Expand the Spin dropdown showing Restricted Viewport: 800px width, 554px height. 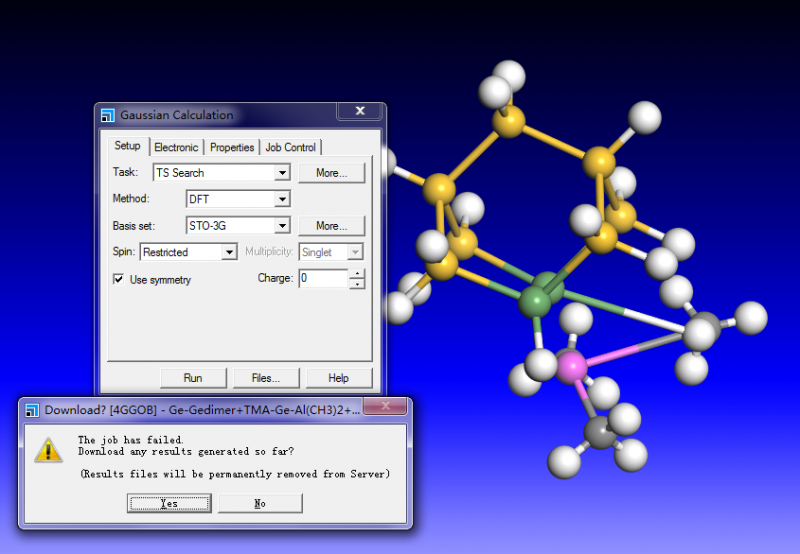click(230, 252)
